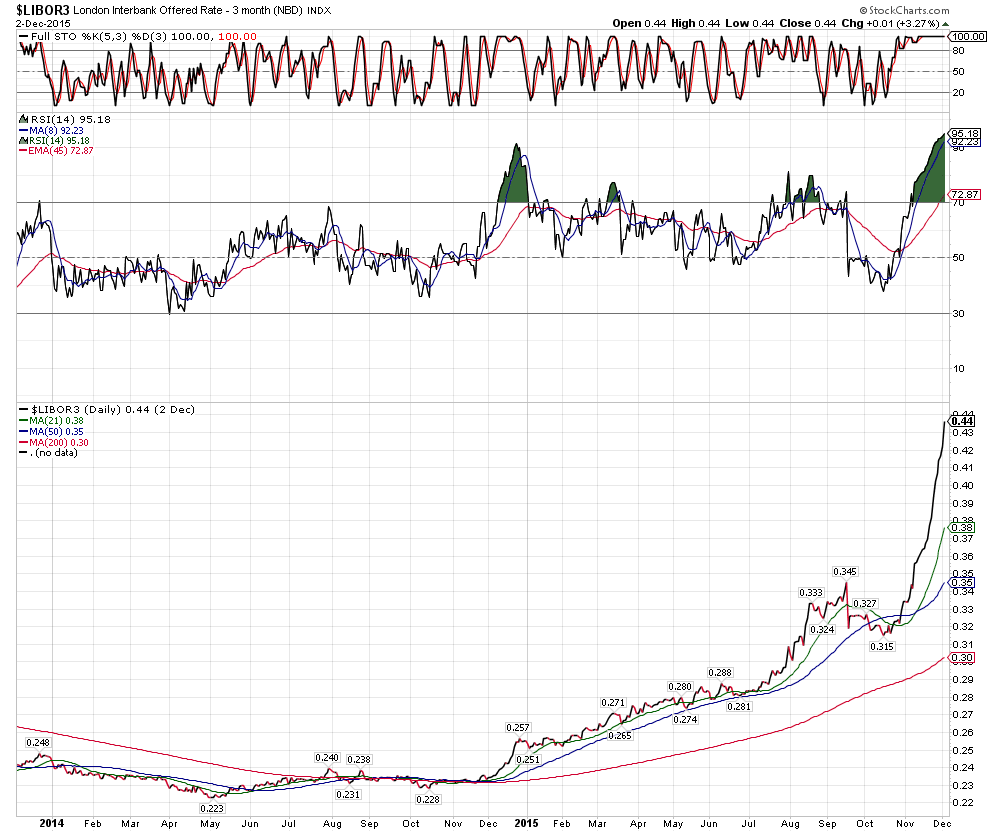Click the Chg +0.01 (+3.27%) readout
The image size is (990, 832).
tap(890, 23)
